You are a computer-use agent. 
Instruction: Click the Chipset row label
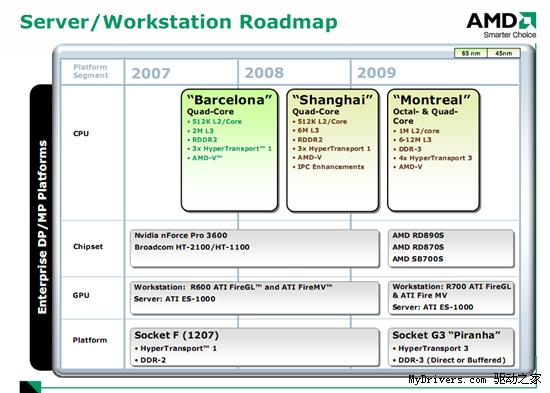pos(88,246)
